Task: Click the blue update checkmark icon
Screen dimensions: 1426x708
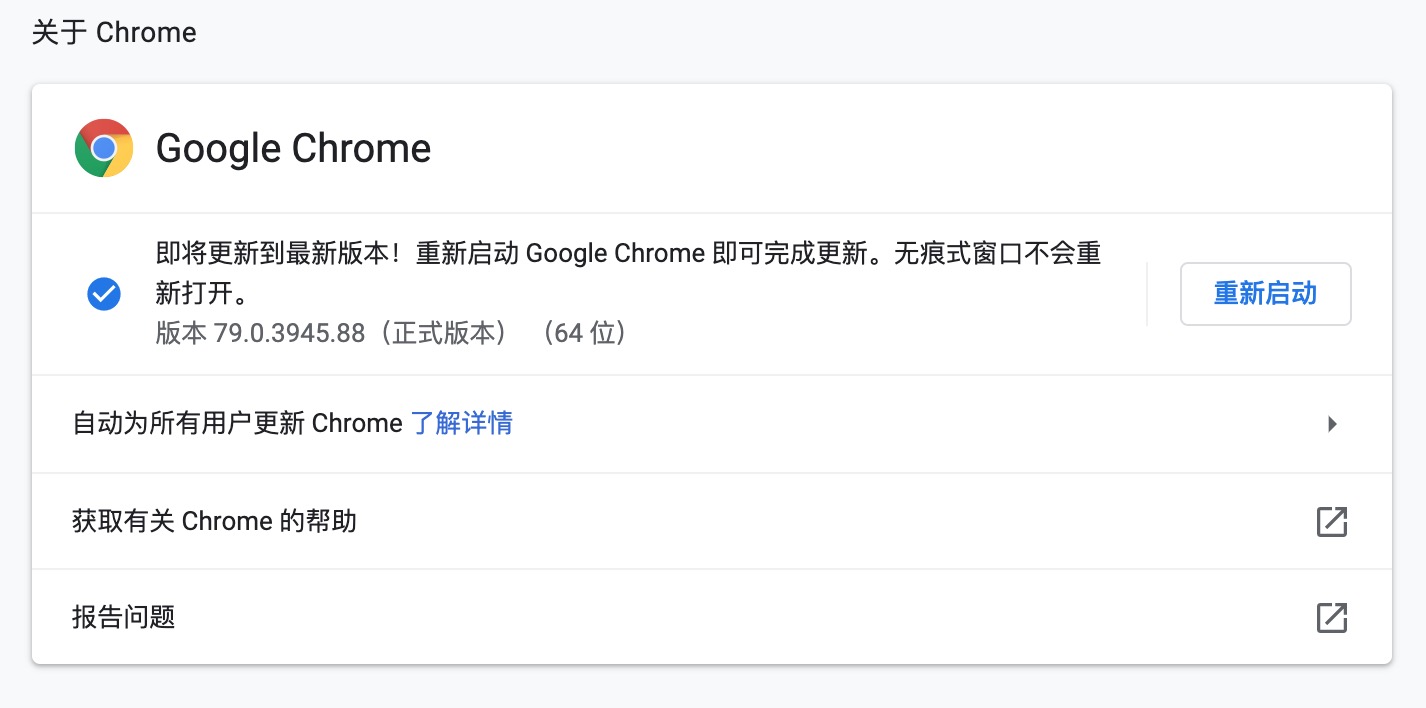Action: (104, 294)
